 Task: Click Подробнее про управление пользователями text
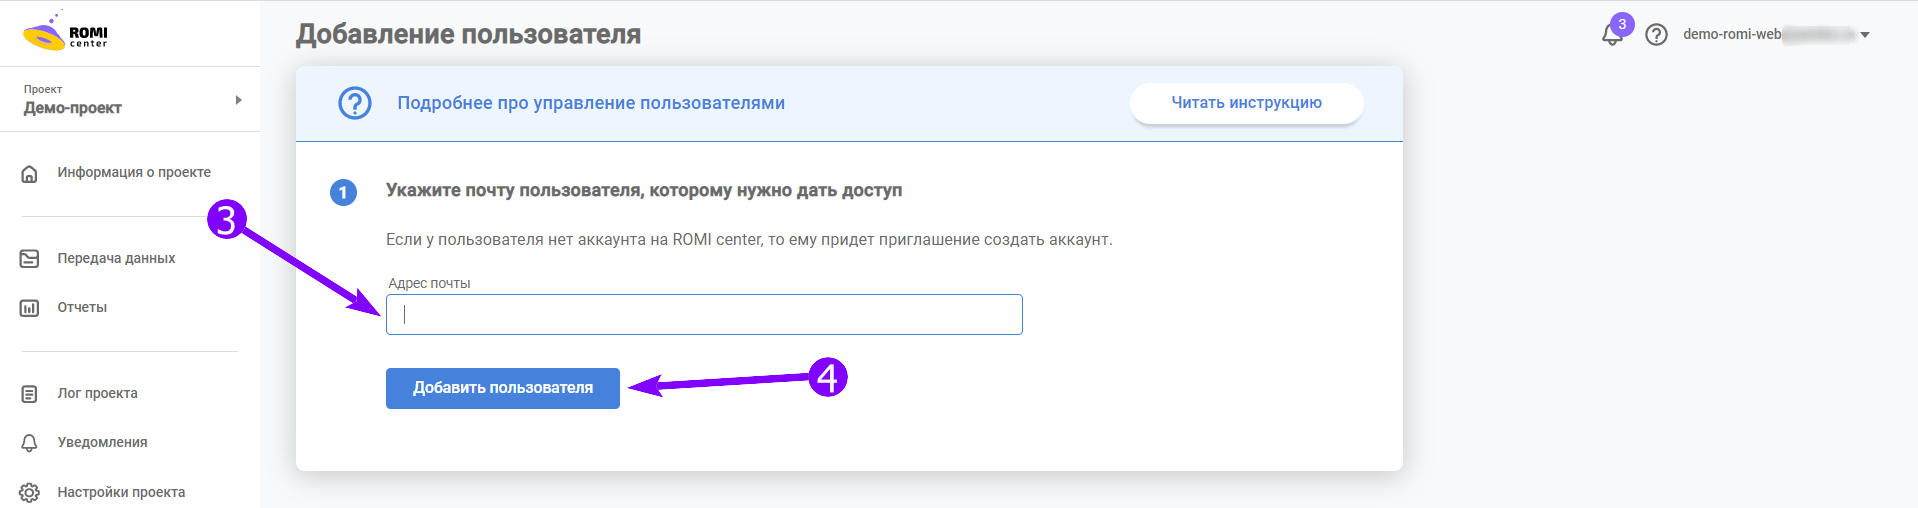591,103
